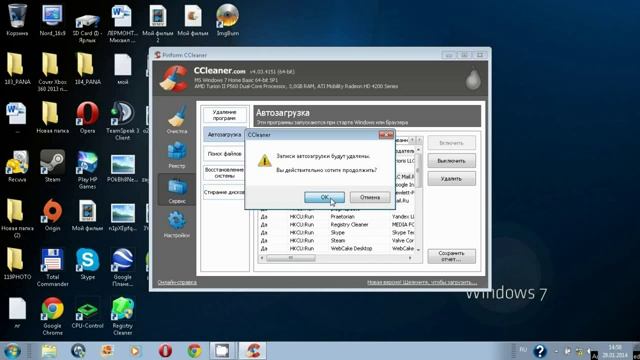Select the 119PHOTO folder

[x=17, y=264]
